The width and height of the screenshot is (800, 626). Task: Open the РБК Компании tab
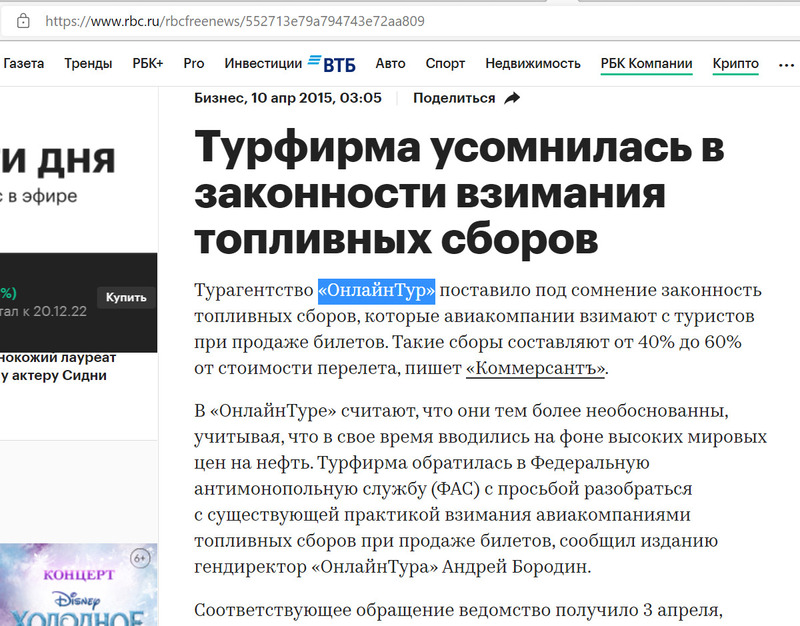pos(646,63)
